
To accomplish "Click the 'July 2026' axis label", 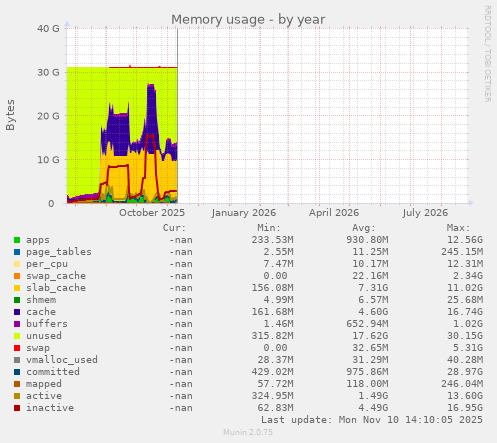I will tap(425, 213).
